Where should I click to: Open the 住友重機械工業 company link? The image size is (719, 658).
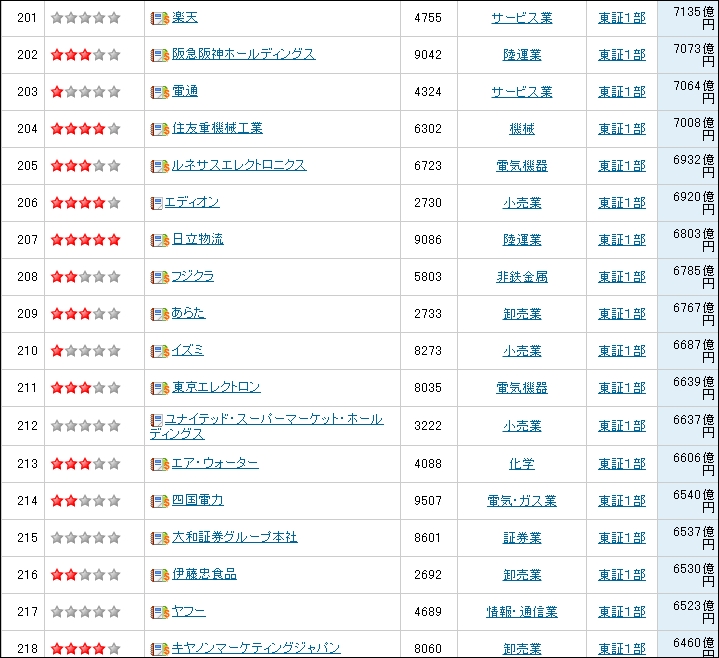pyautogui.click(x=217, y=128)
